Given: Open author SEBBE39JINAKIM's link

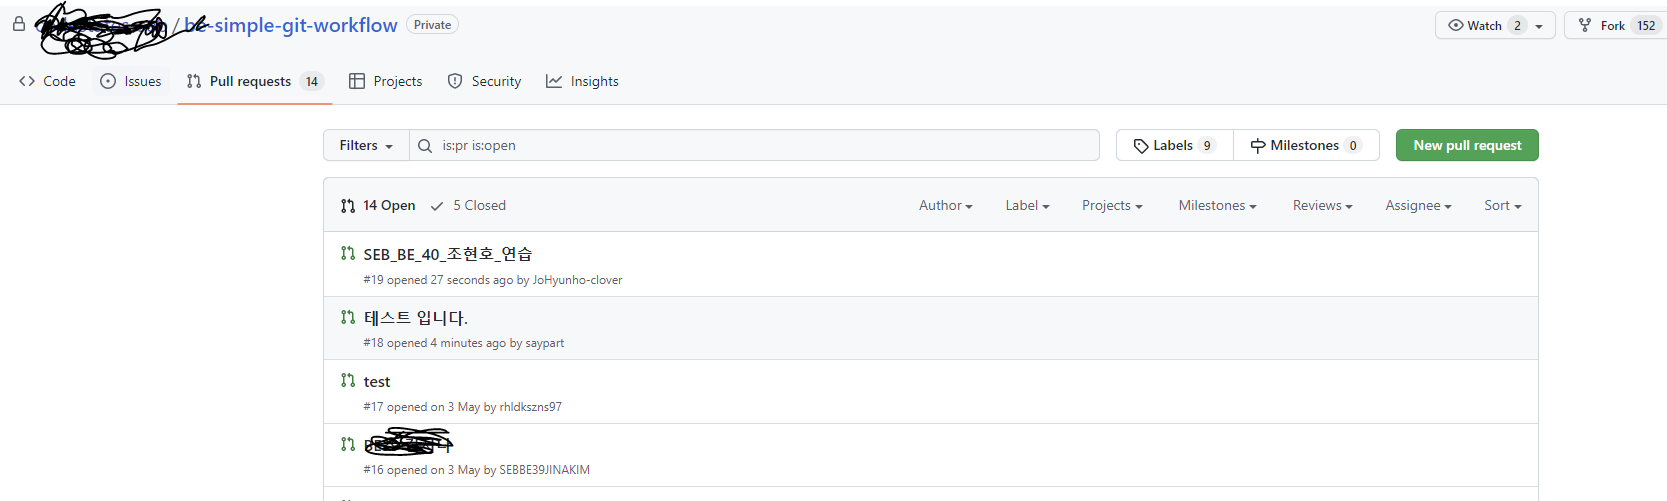Looking at the screenshot, I should tap(544, 470).
